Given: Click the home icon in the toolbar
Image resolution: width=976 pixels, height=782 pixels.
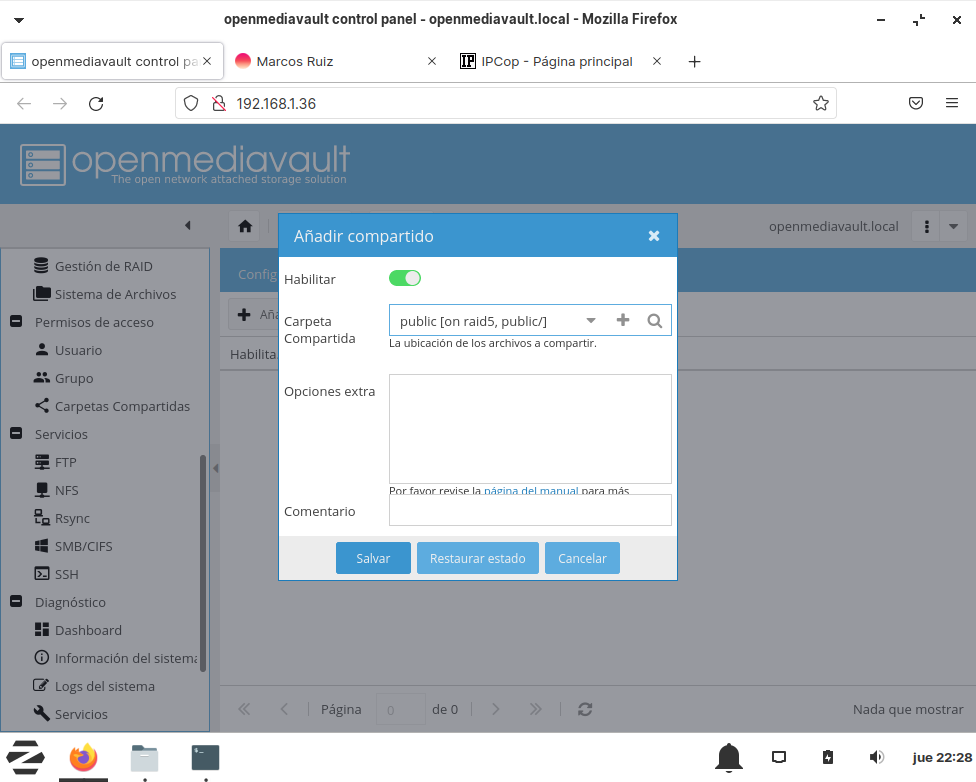Looking at the screenshot, I should (245, 226).
